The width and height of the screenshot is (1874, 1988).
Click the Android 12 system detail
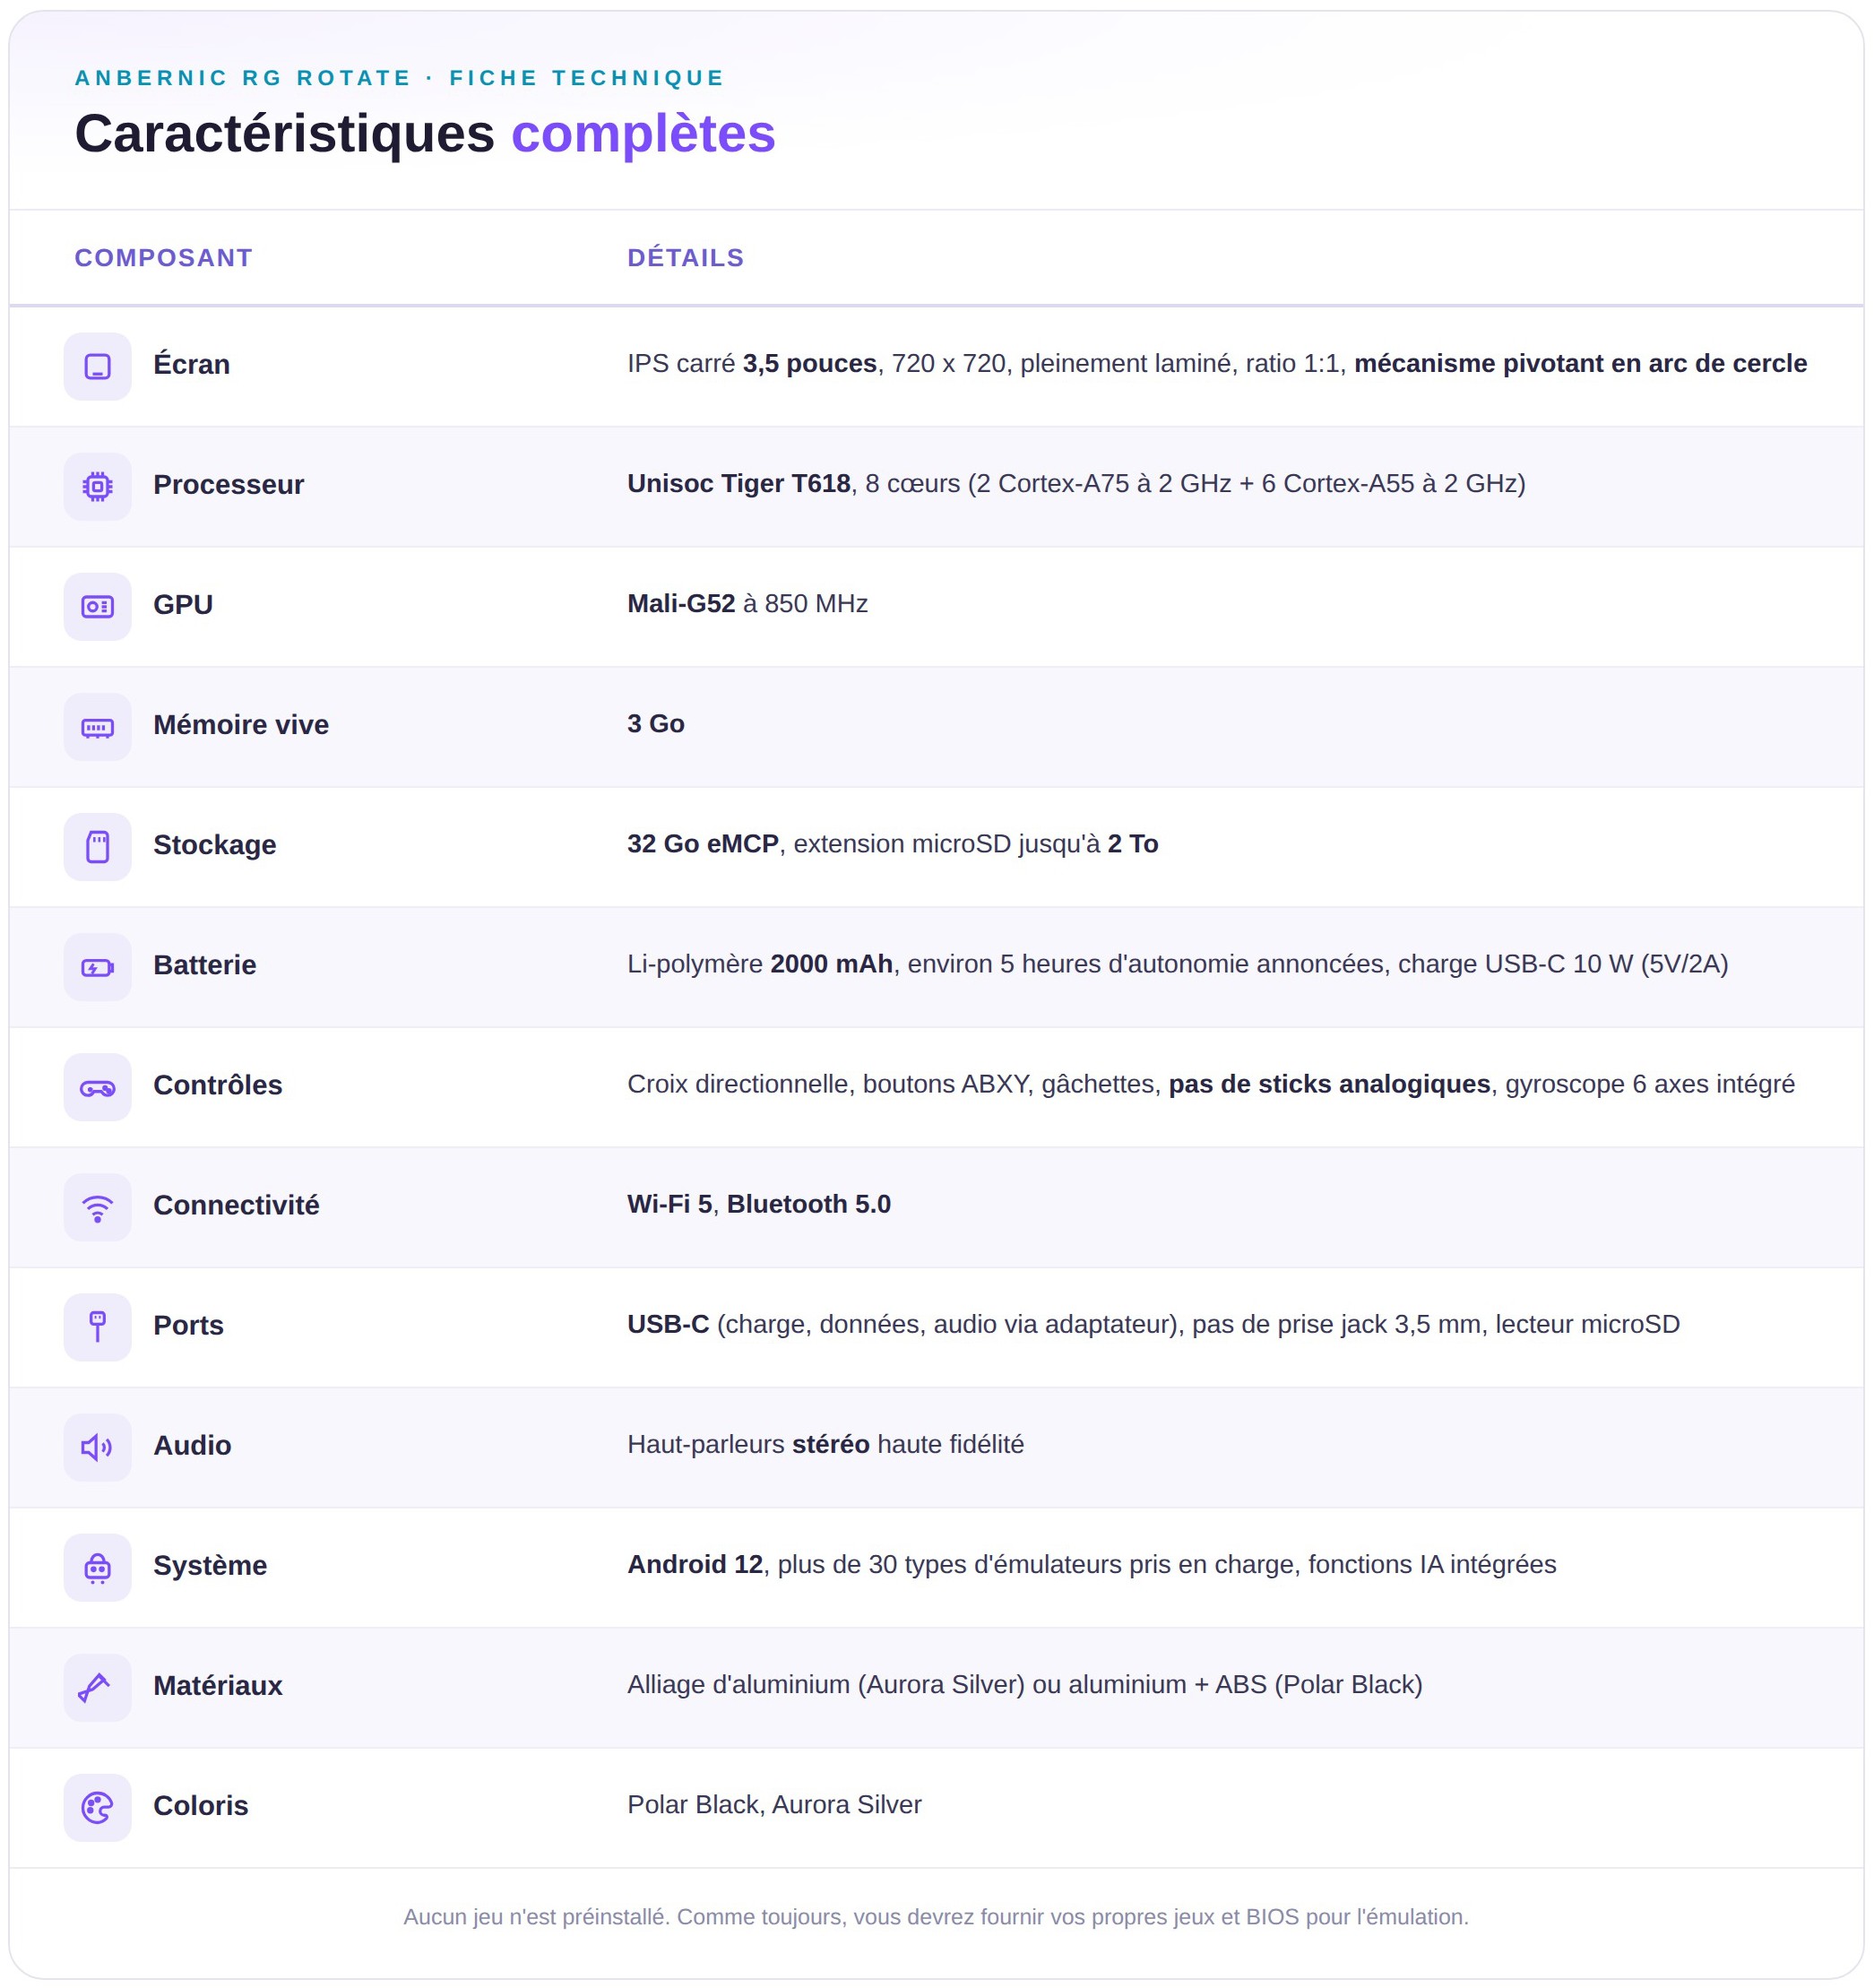point(695,1564)
